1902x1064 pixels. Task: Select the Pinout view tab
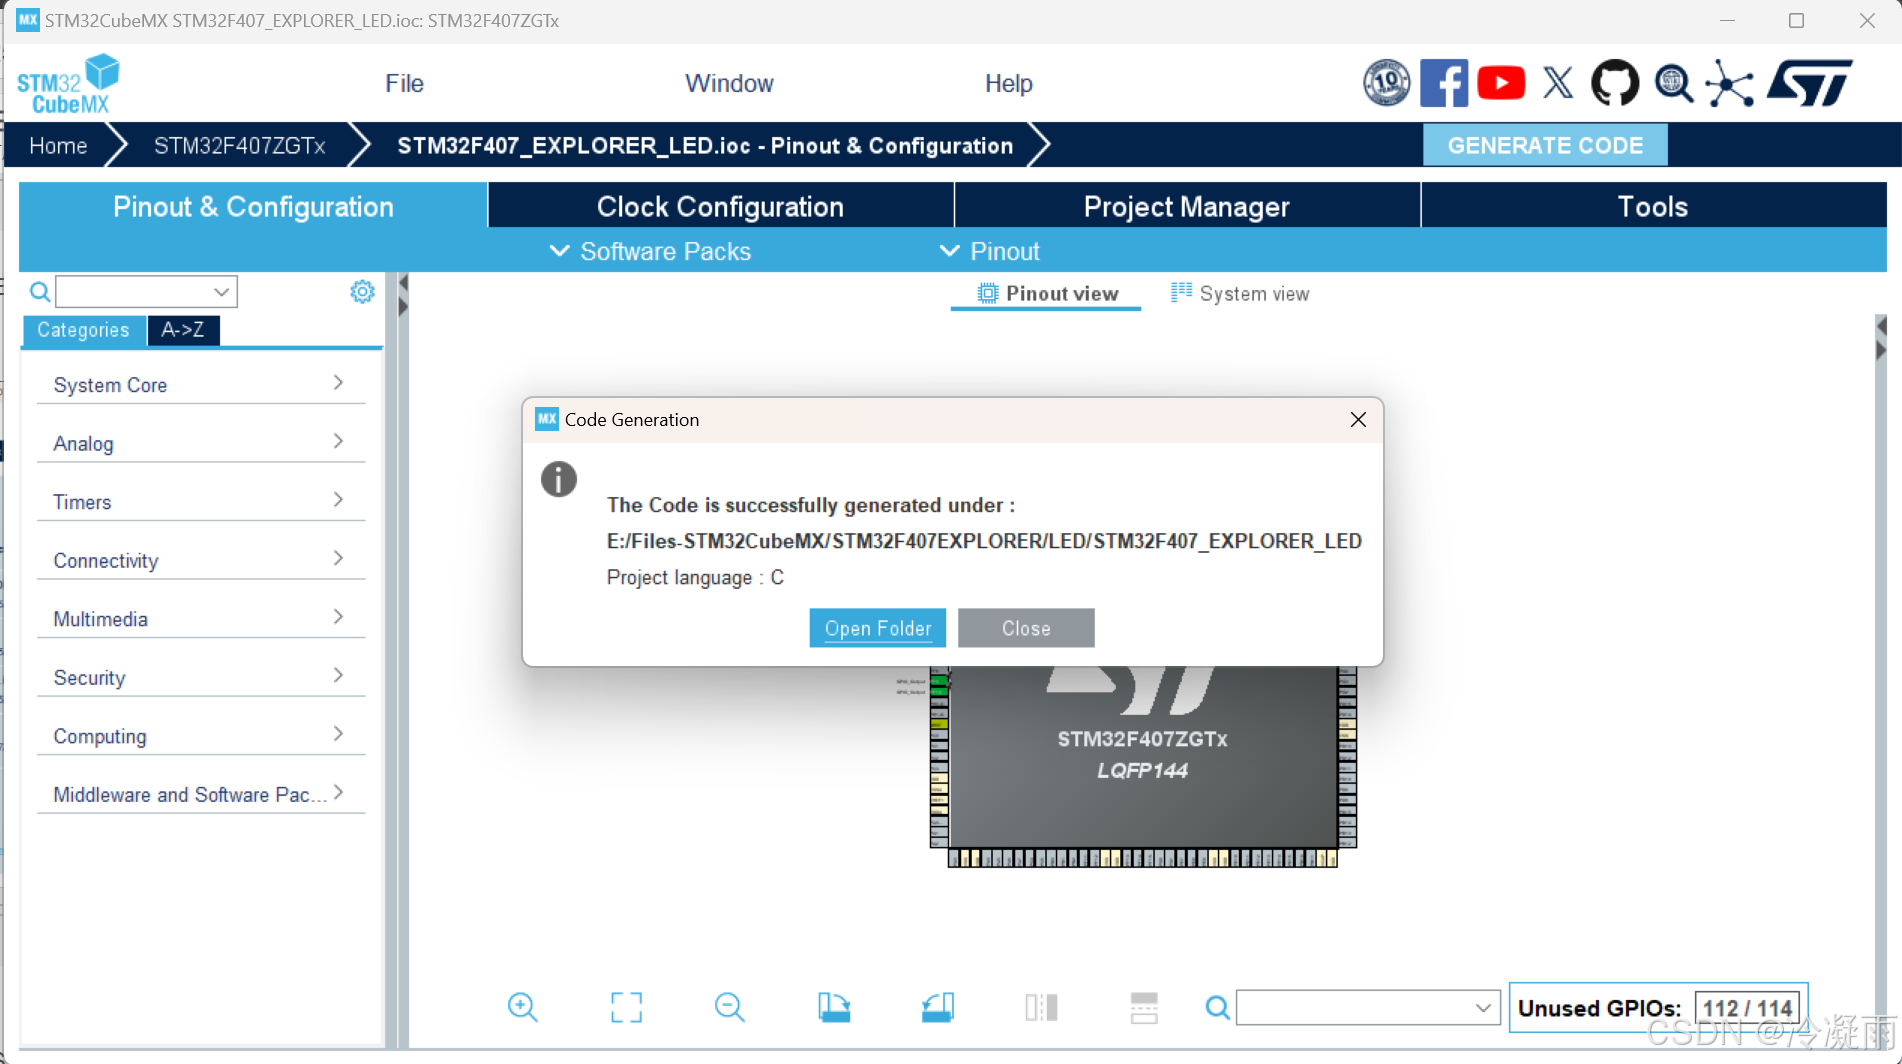pyautogui.click(x=1047, y=294)
